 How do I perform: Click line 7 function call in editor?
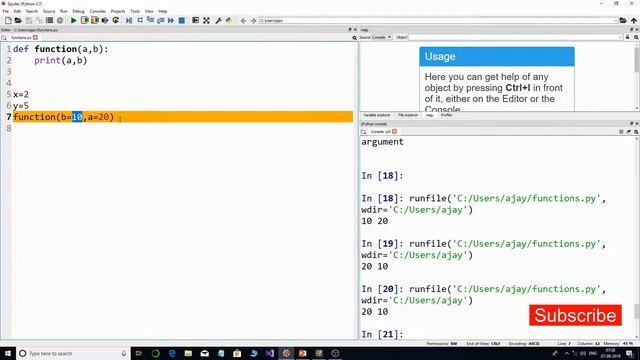[x=63, y=117]
